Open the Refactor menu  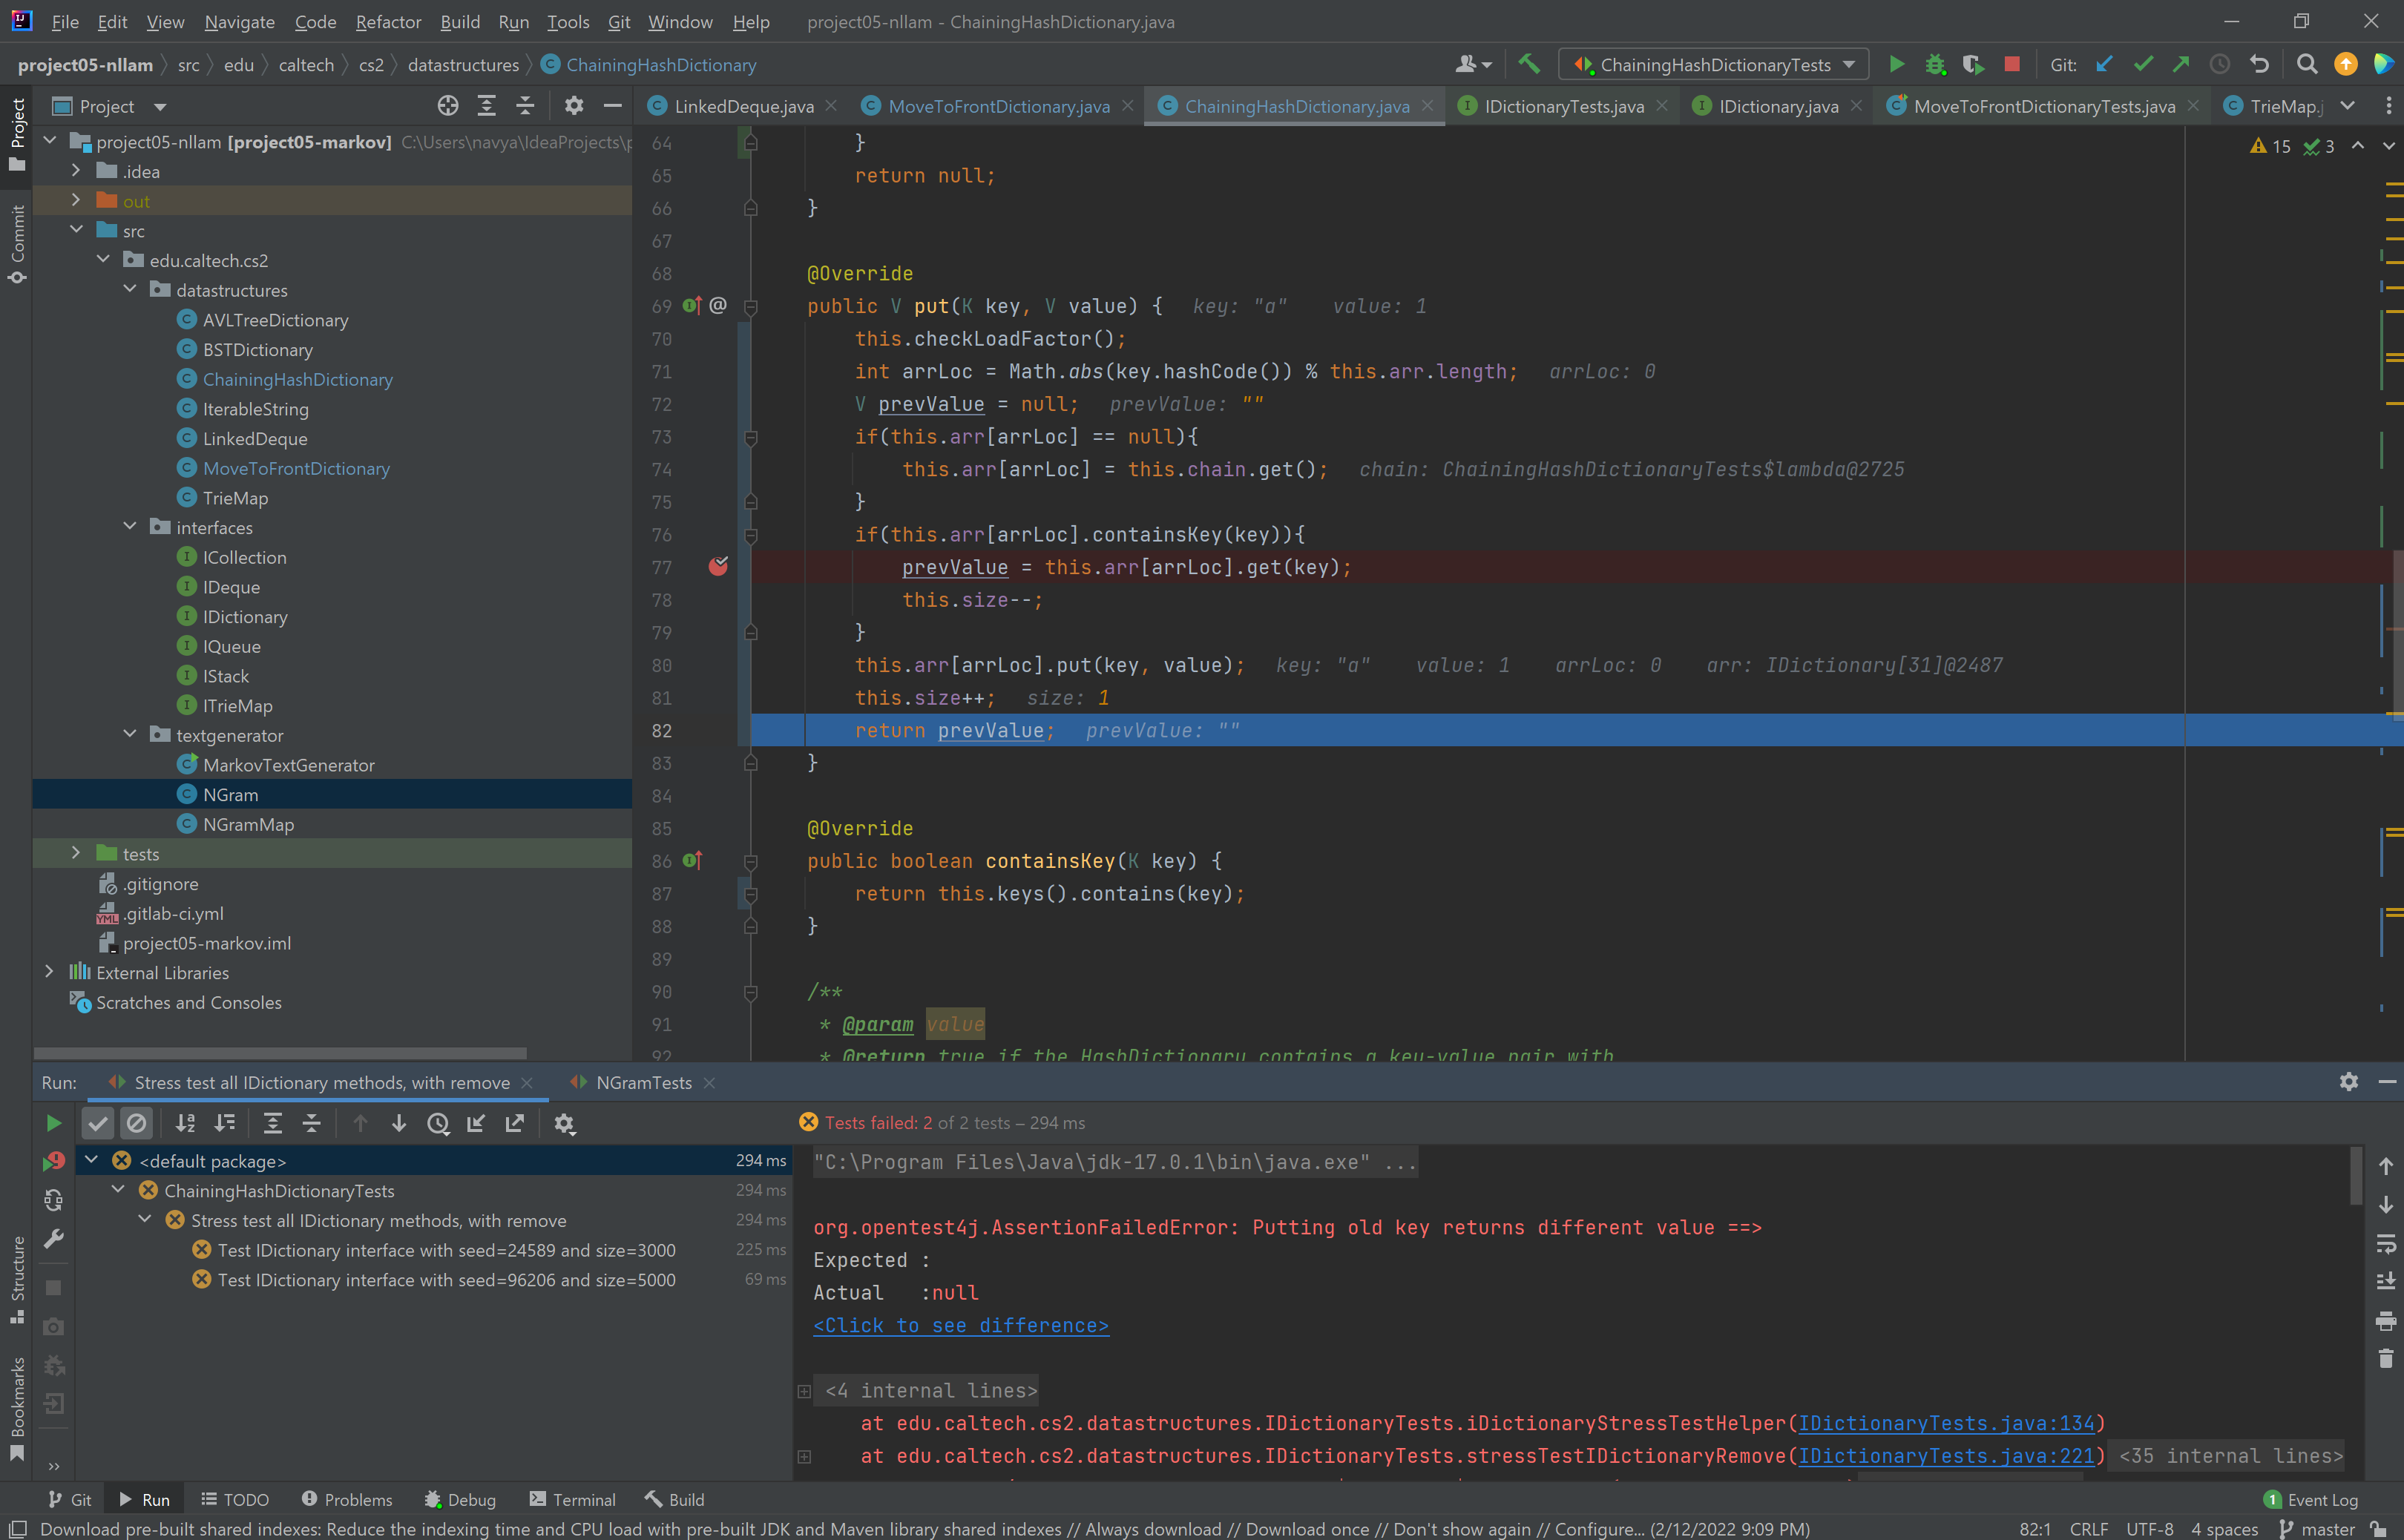click(388, 21)
